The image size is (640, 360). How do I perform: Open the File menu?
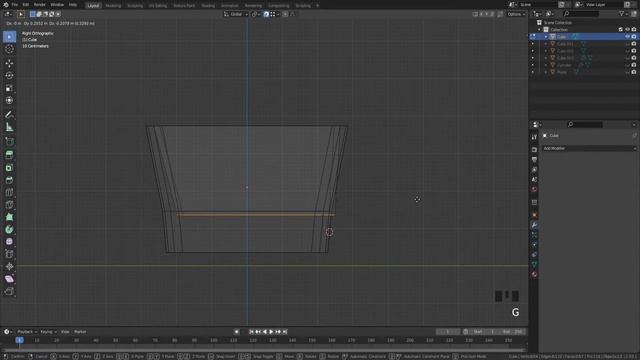pos(15,5)
